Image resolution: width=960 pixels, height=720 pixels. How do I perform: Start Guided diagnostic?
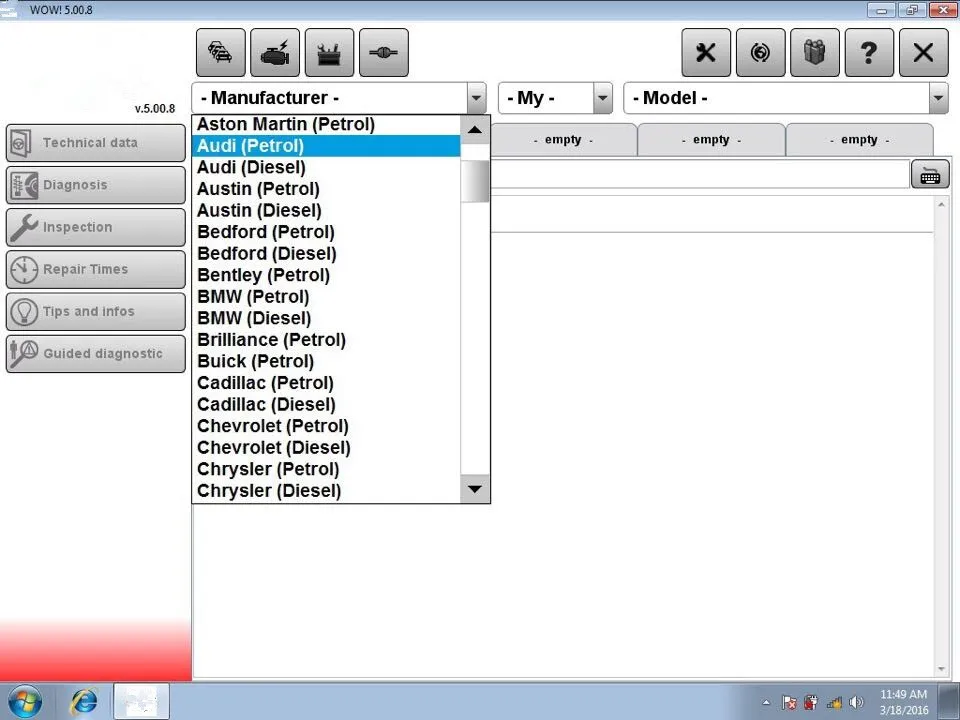click(96, 354)
